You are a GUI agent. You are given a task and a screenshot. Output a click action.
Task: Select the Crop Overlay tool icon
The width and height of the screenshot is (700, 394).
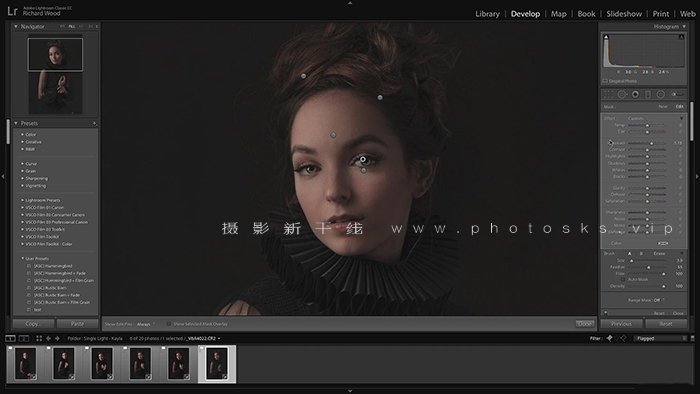tap(608, 94)
